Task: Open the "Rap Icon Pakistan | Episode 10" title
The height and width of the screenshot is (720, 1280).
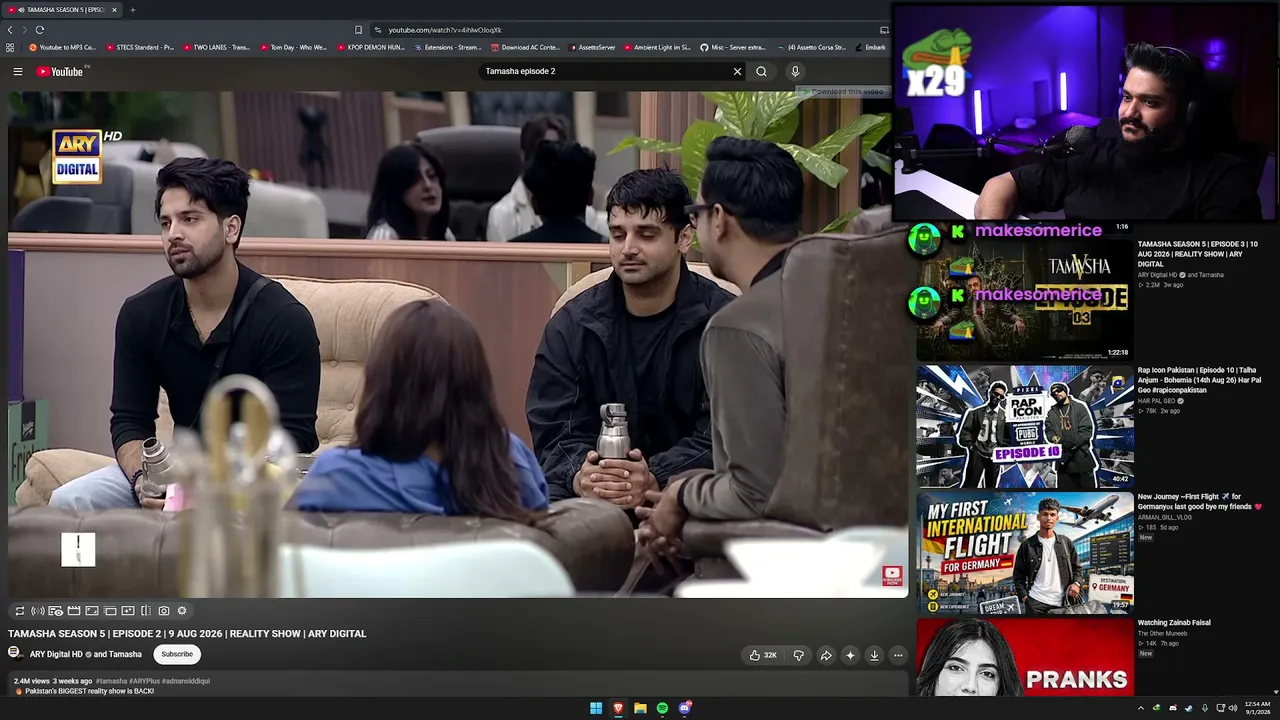Action: point(1199,380)
